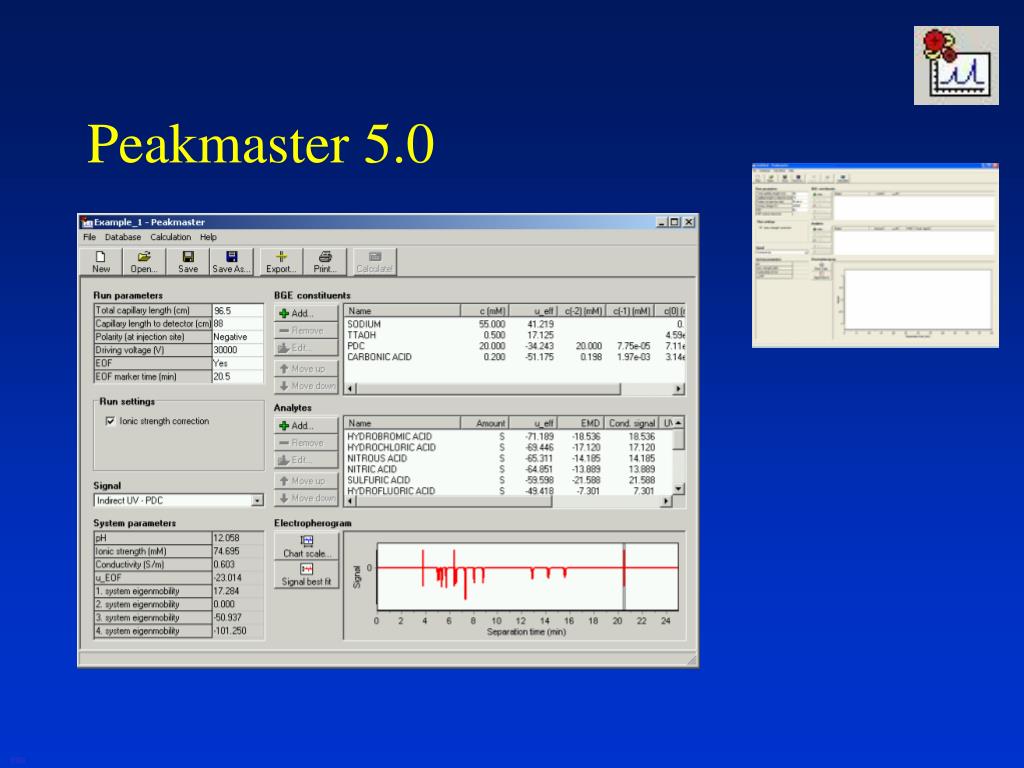
Task: Toggle Ionic strength correction checkbox
Action: pos(110,421)
